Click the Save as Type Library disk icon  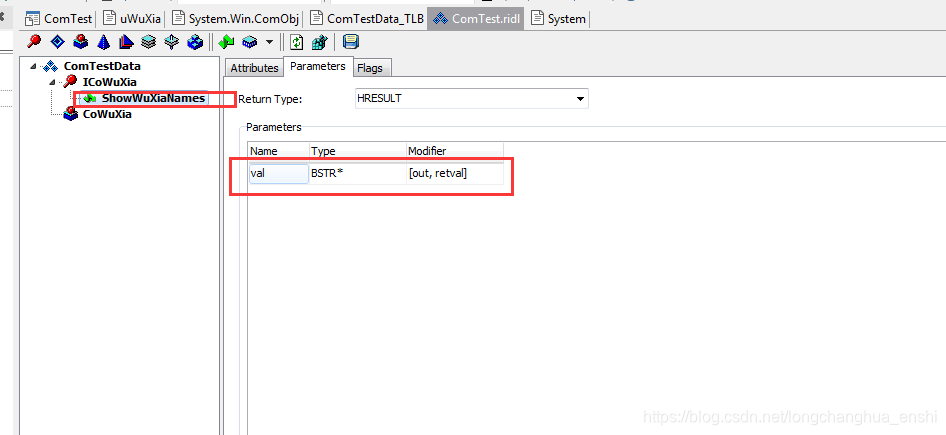tap(351, 42)
